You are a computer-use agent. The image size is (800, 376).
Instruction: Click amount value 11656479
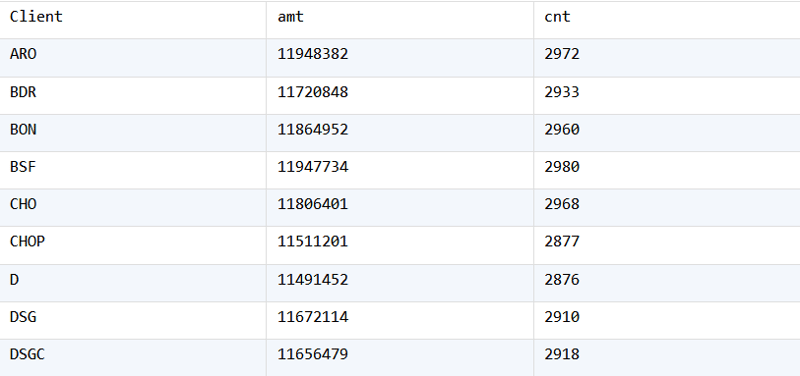313,354
